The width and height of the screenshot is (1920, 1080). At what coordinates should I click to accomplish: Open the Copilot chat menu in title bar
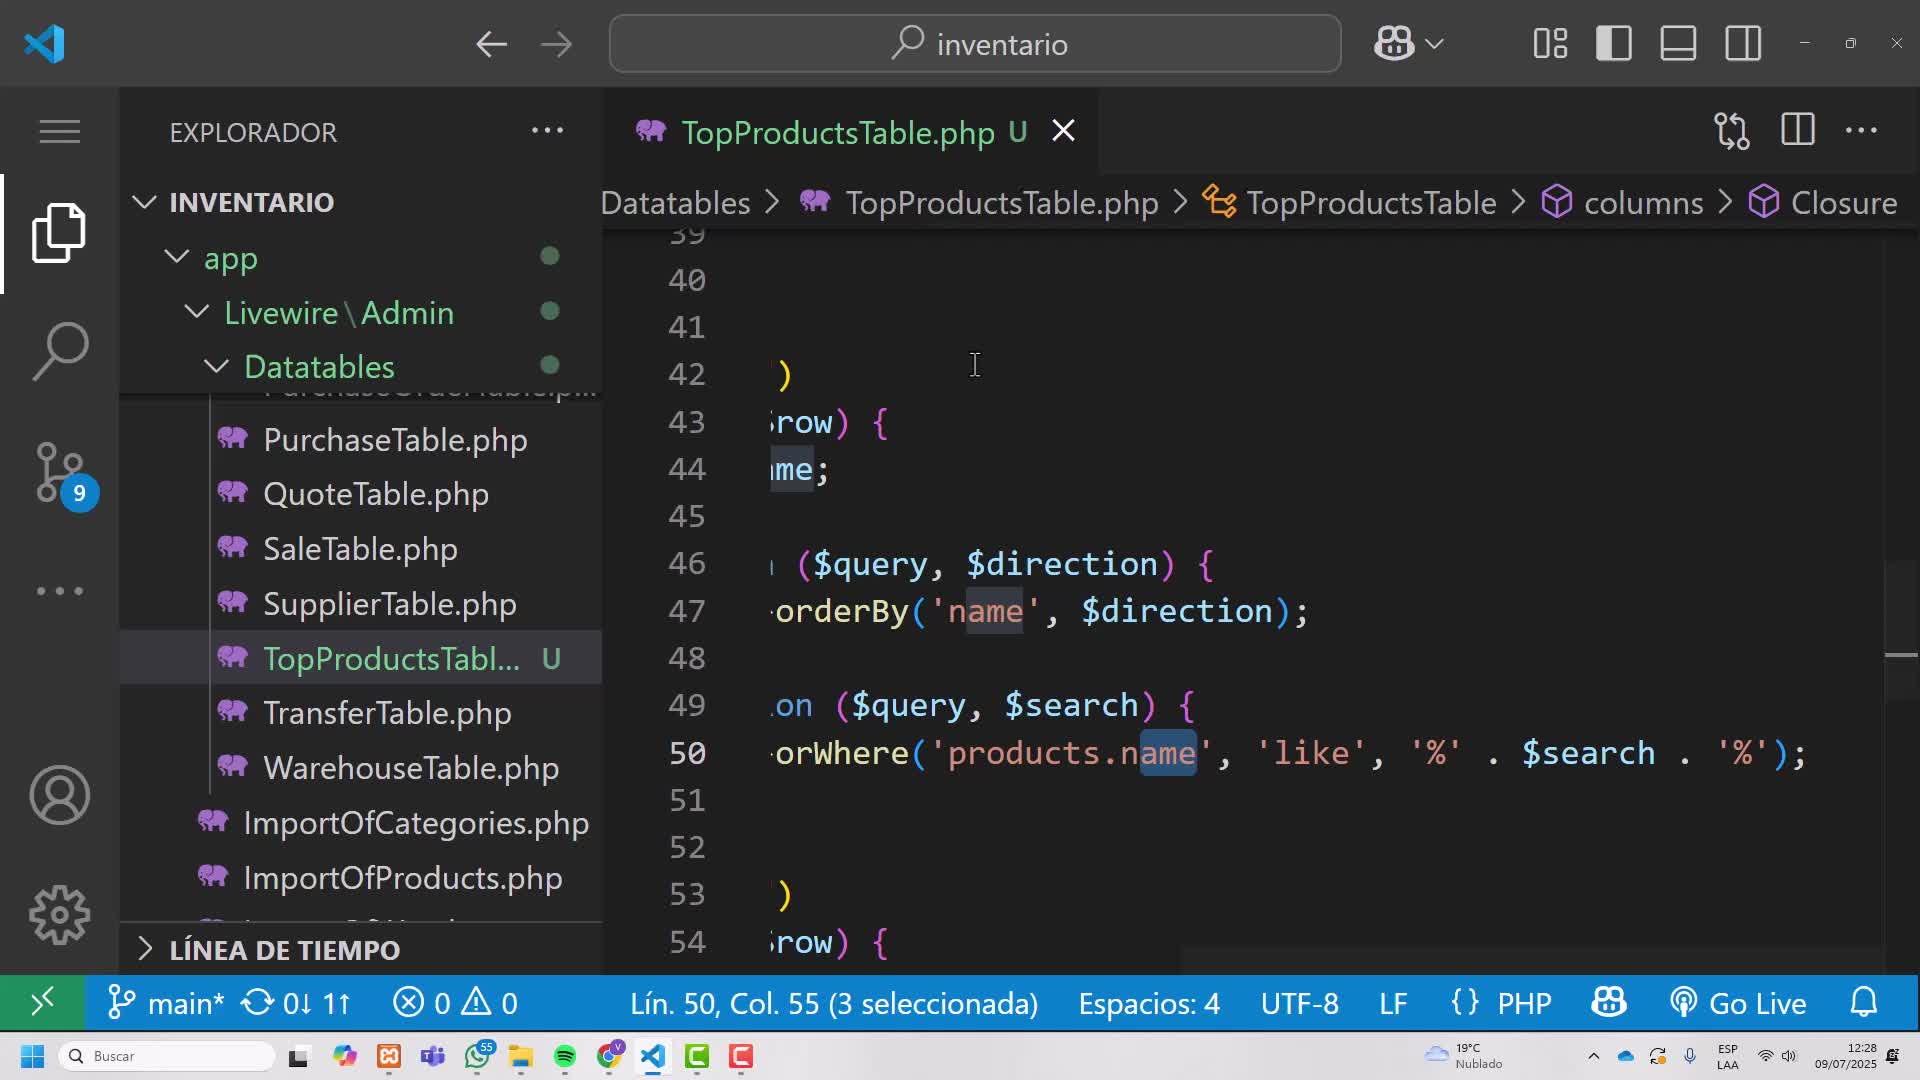1409,44
